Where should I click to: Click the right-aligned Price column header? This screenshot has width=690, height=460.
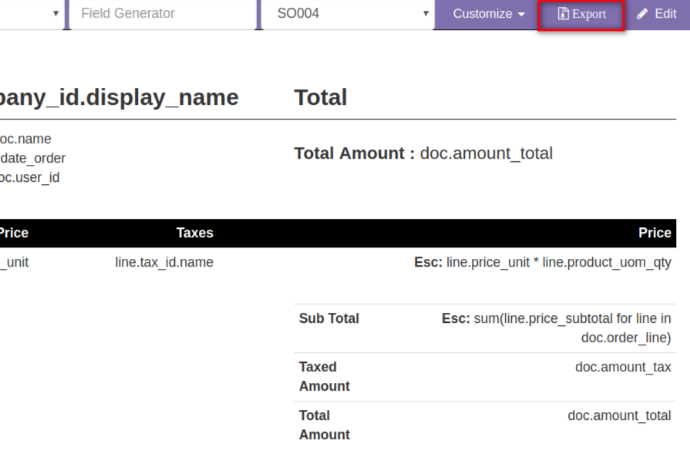coord(654,233)
